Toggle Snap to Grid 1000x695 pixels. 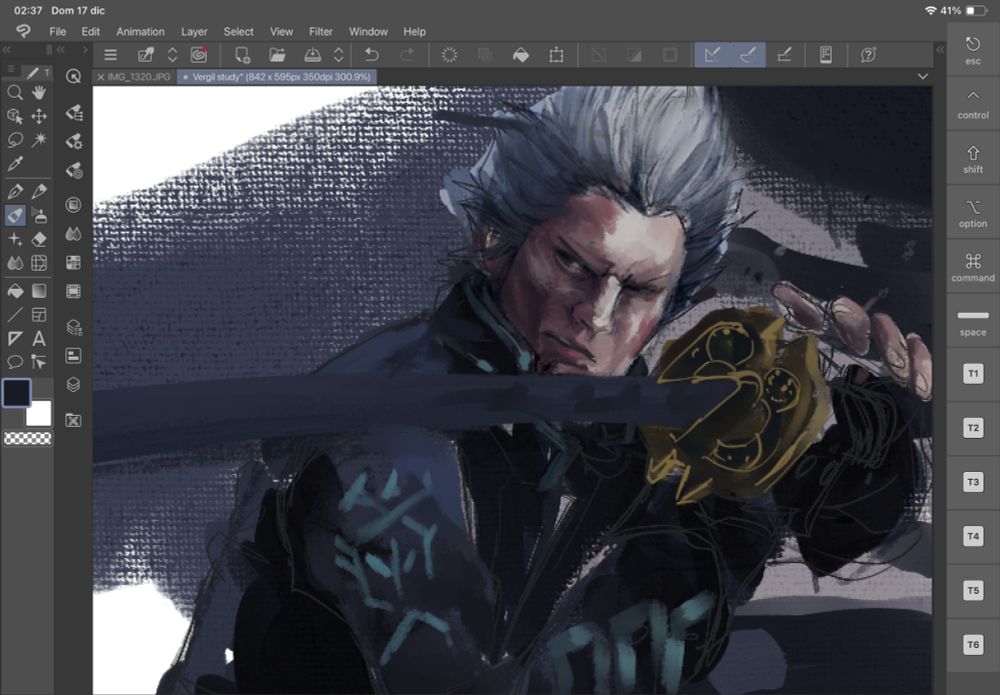784,55
